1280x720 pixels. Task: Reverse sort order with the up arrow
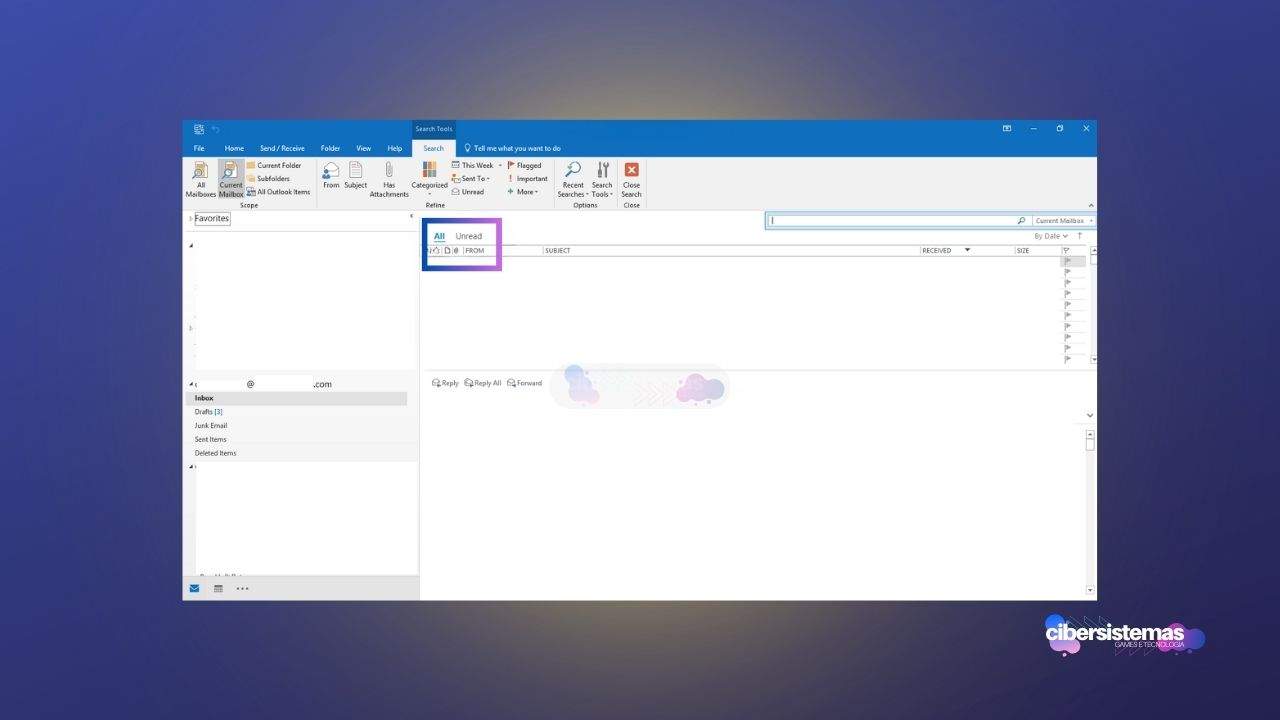1080,236
